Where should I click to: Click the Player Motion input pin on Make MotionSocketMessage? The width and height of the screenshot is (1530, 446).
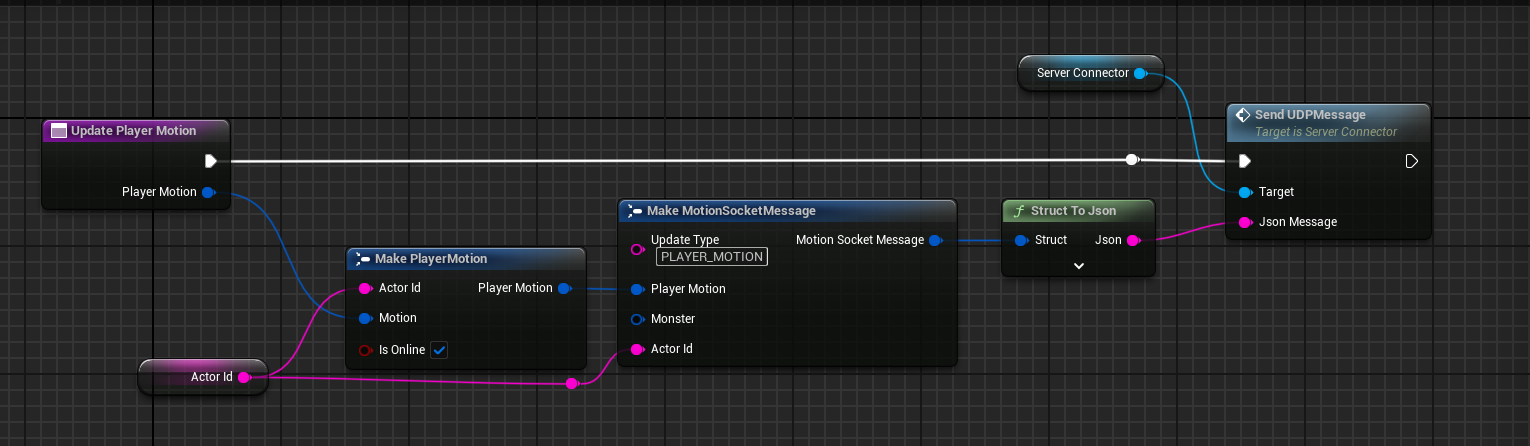[638, 289]
